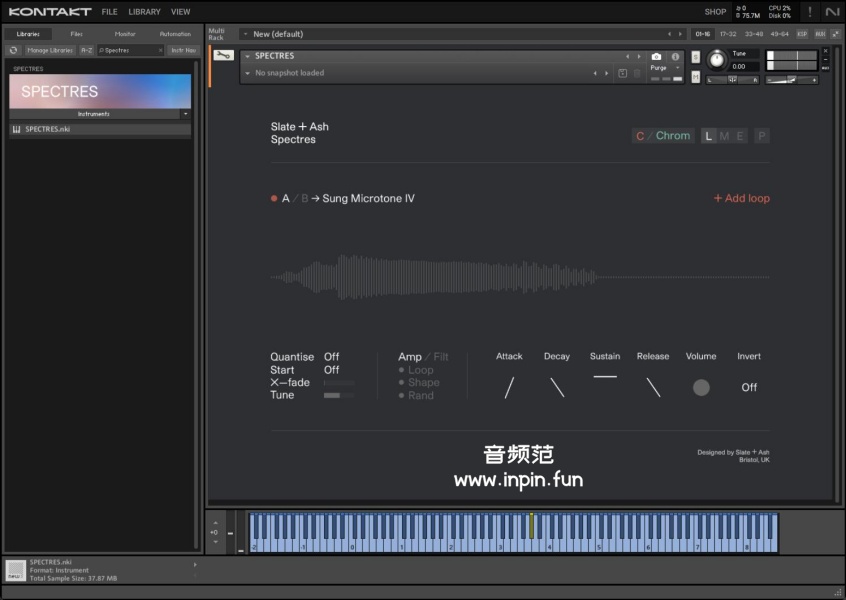Click the save snapshot icon
Image resolution: width=846 pixels, height=600 pixels.
[x=623, y=73]
